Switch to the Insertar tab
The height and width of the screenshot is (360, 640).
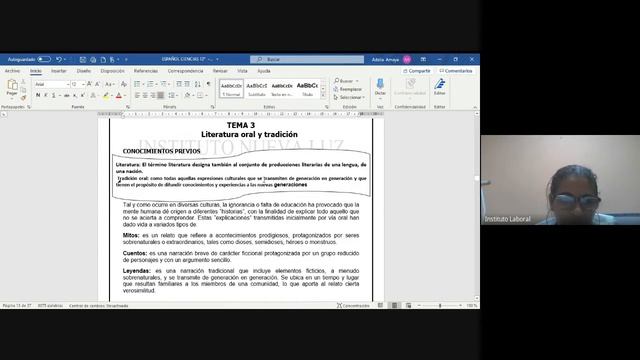tap(59, 71)
